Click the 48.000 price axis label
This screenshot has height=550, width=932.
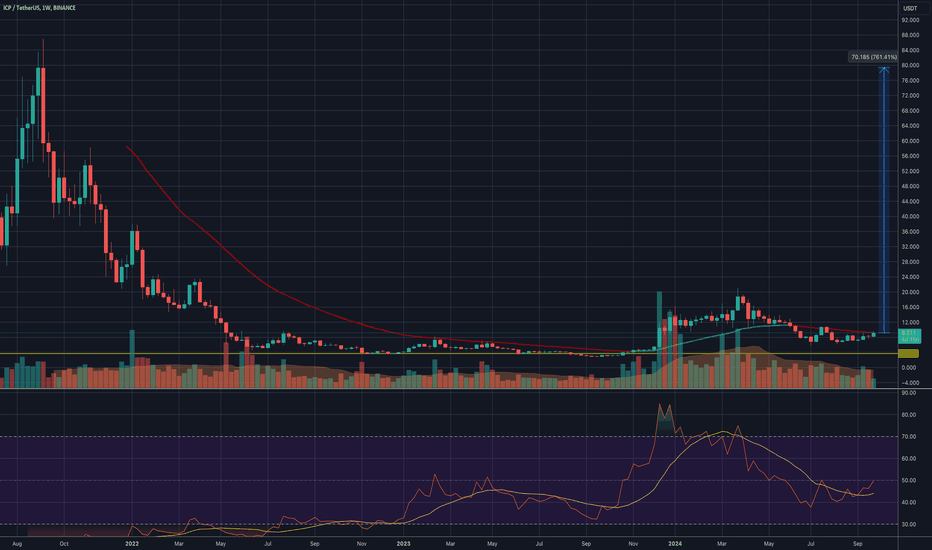coord(910,186)
